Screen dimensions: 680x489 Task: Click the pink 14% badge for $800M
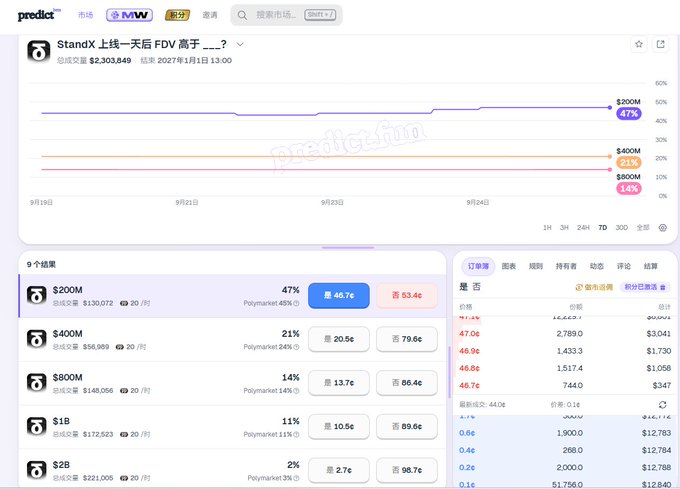tap(629, 189)
